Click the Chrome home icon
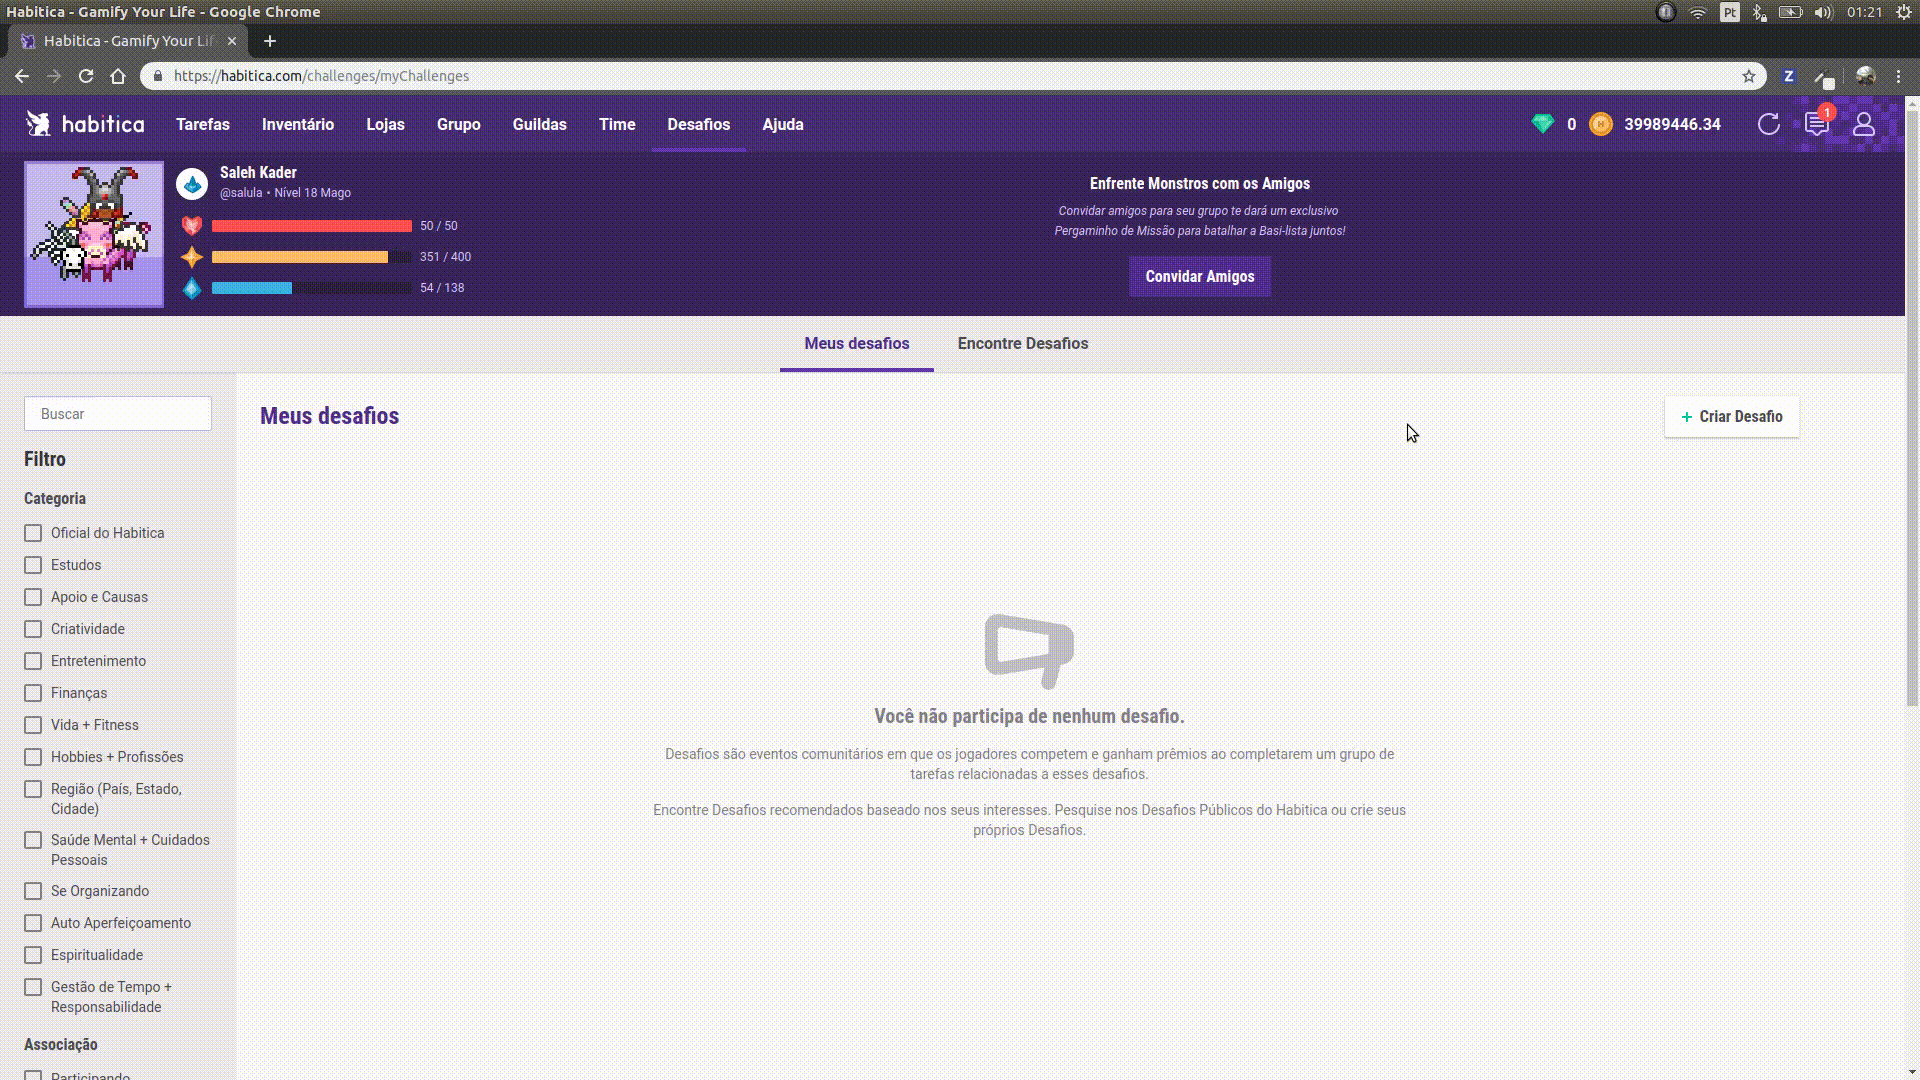 click(118, 76)
